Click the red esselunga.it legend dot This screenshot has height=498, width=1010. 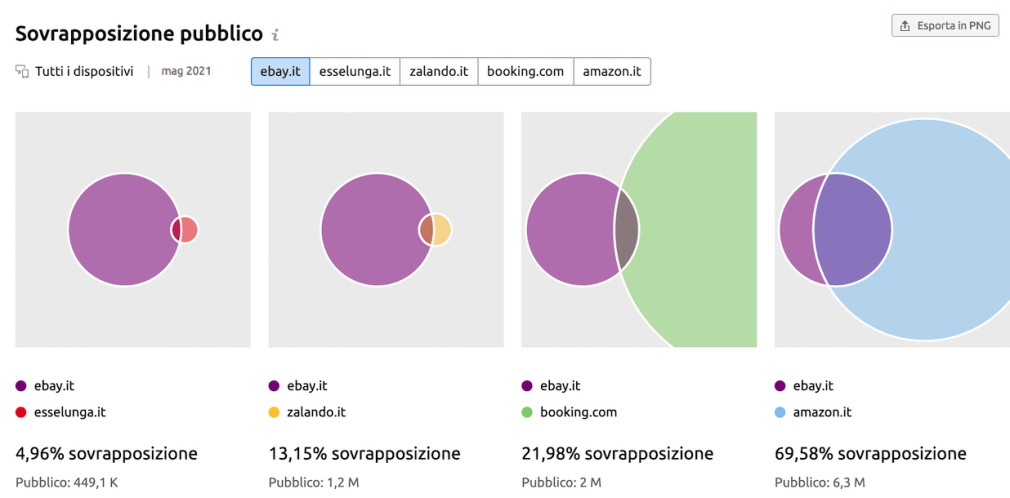point(21,412)
